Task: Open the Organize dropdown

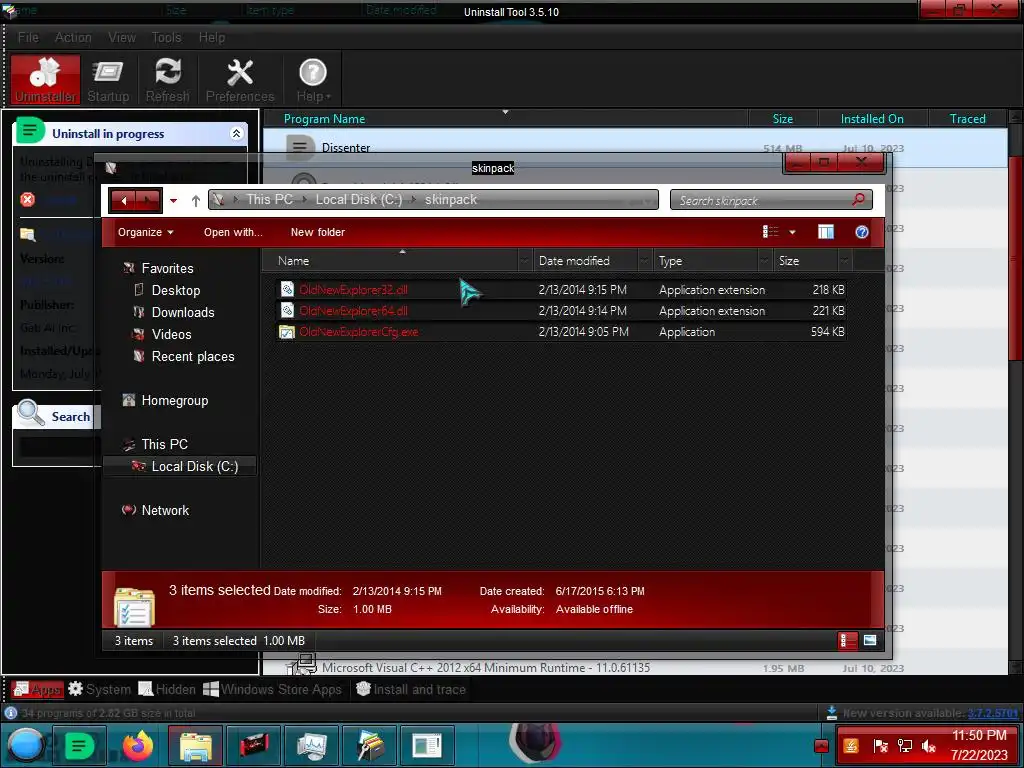Action: [x=146, y=232]
